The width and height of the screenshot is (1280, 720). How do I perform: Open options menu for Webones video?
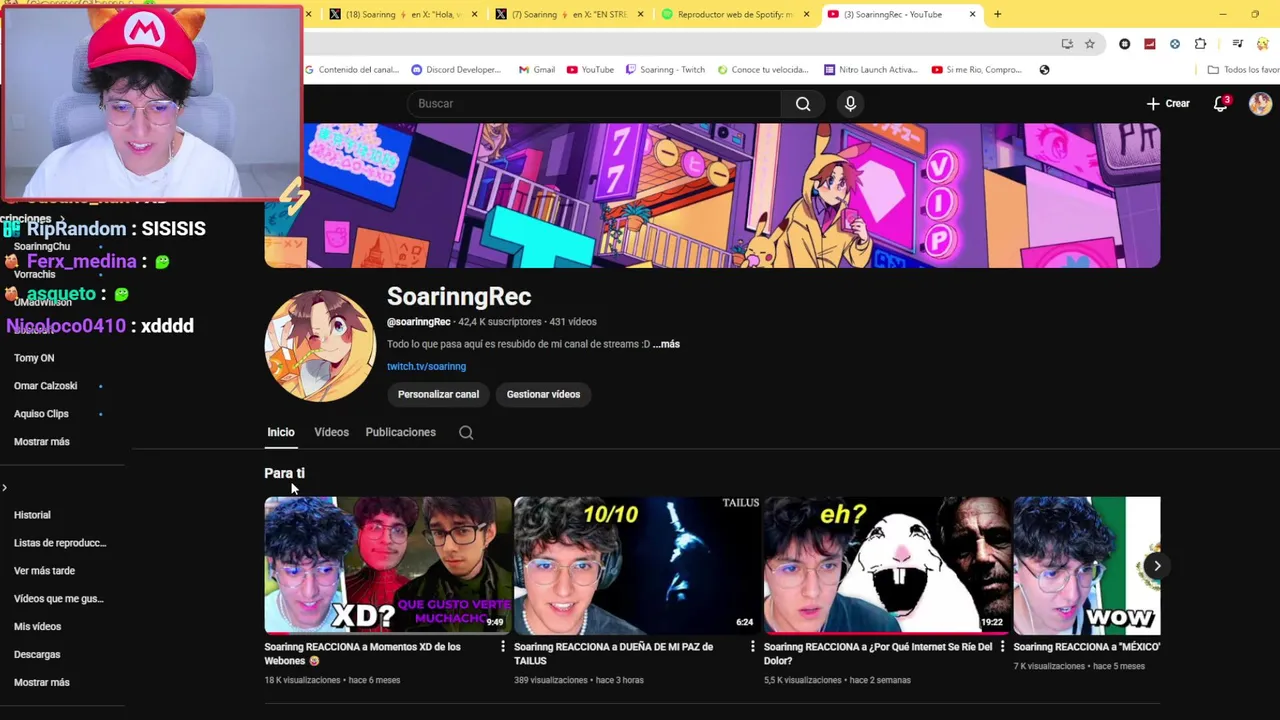(x=503, y=647)
